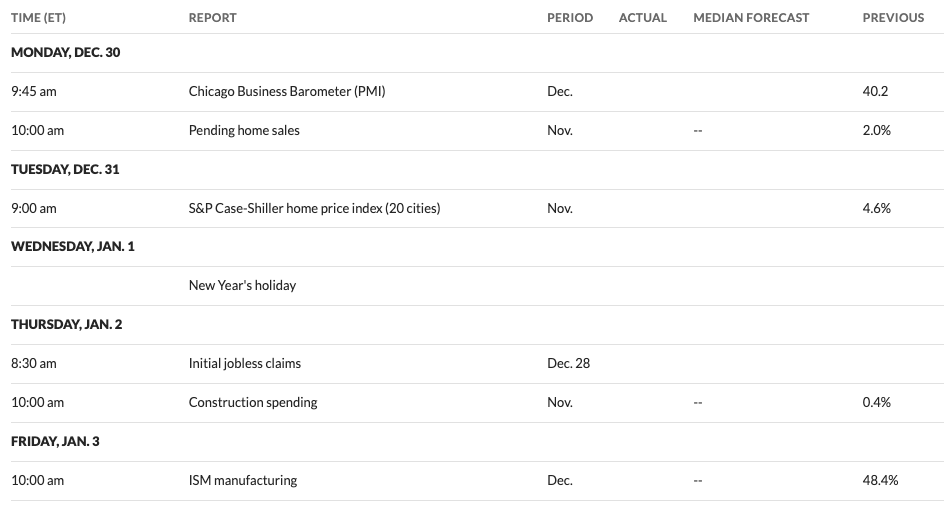
Task: Select the Pending home sales report
Action: point(244,130)
